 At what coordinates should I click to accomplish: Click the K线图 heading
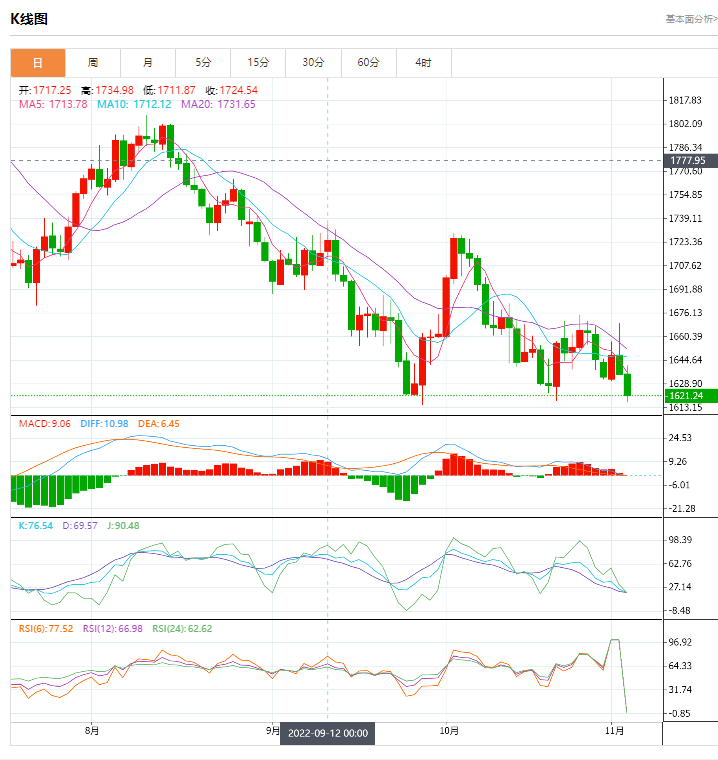pyautogui.click(x=29, y=19)
